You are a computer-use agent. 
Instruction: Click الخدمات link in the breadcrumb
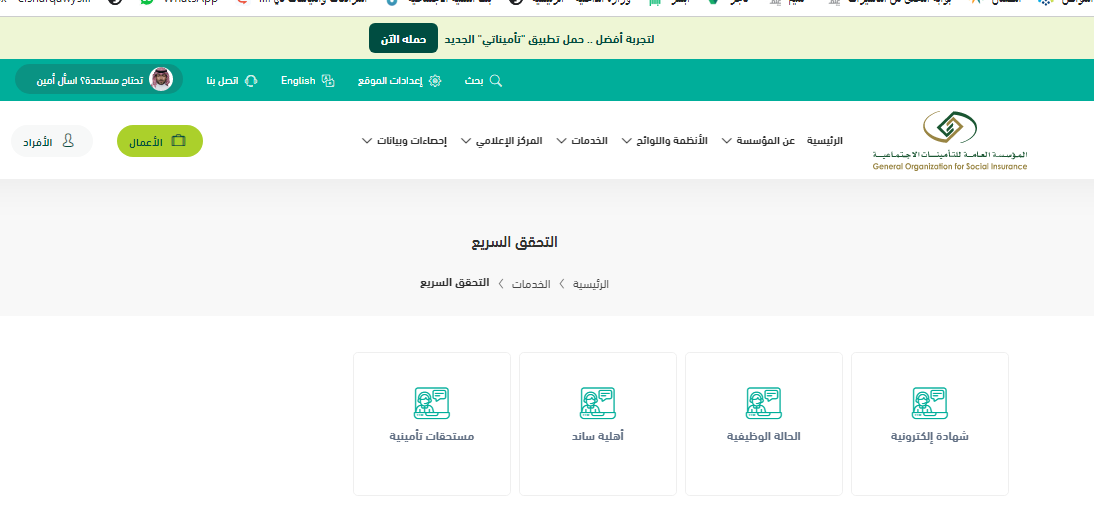[531, 284]
